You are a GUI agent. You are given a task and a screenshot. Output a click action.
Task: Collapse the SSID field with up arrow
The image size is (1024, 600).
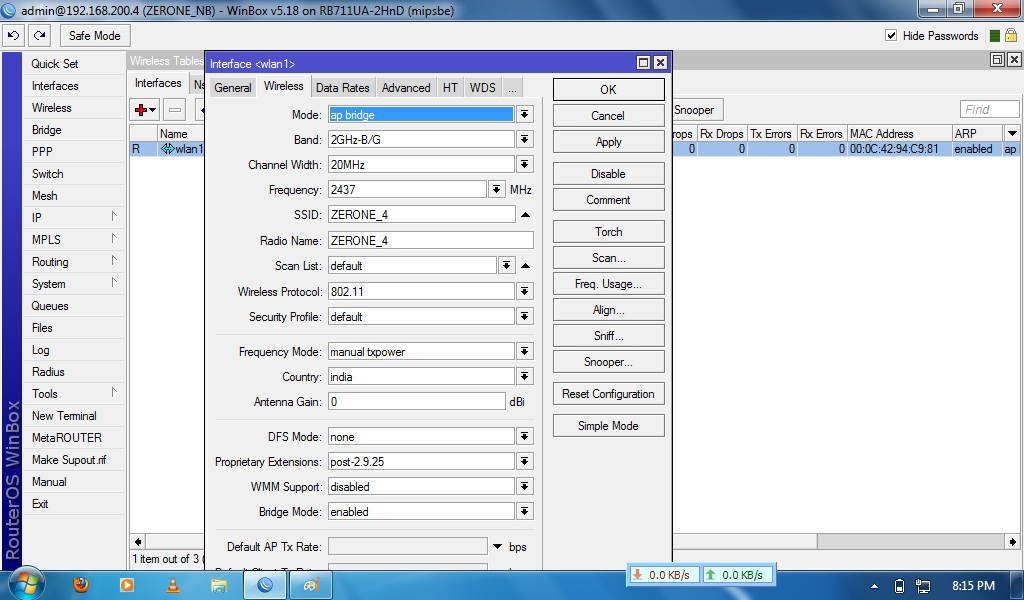[525, 215]
